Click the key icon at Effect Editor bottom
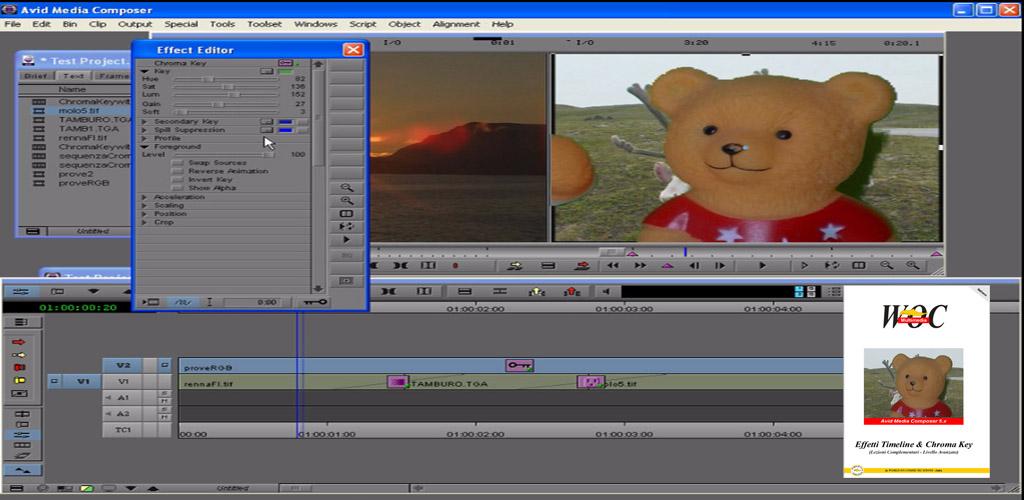 tap(317, 301)
